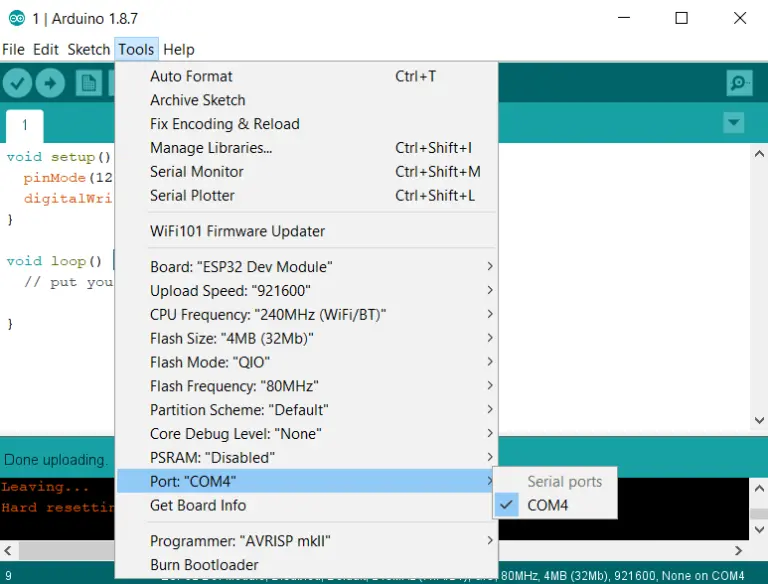Minimize the Arduino window

(624, 18)
